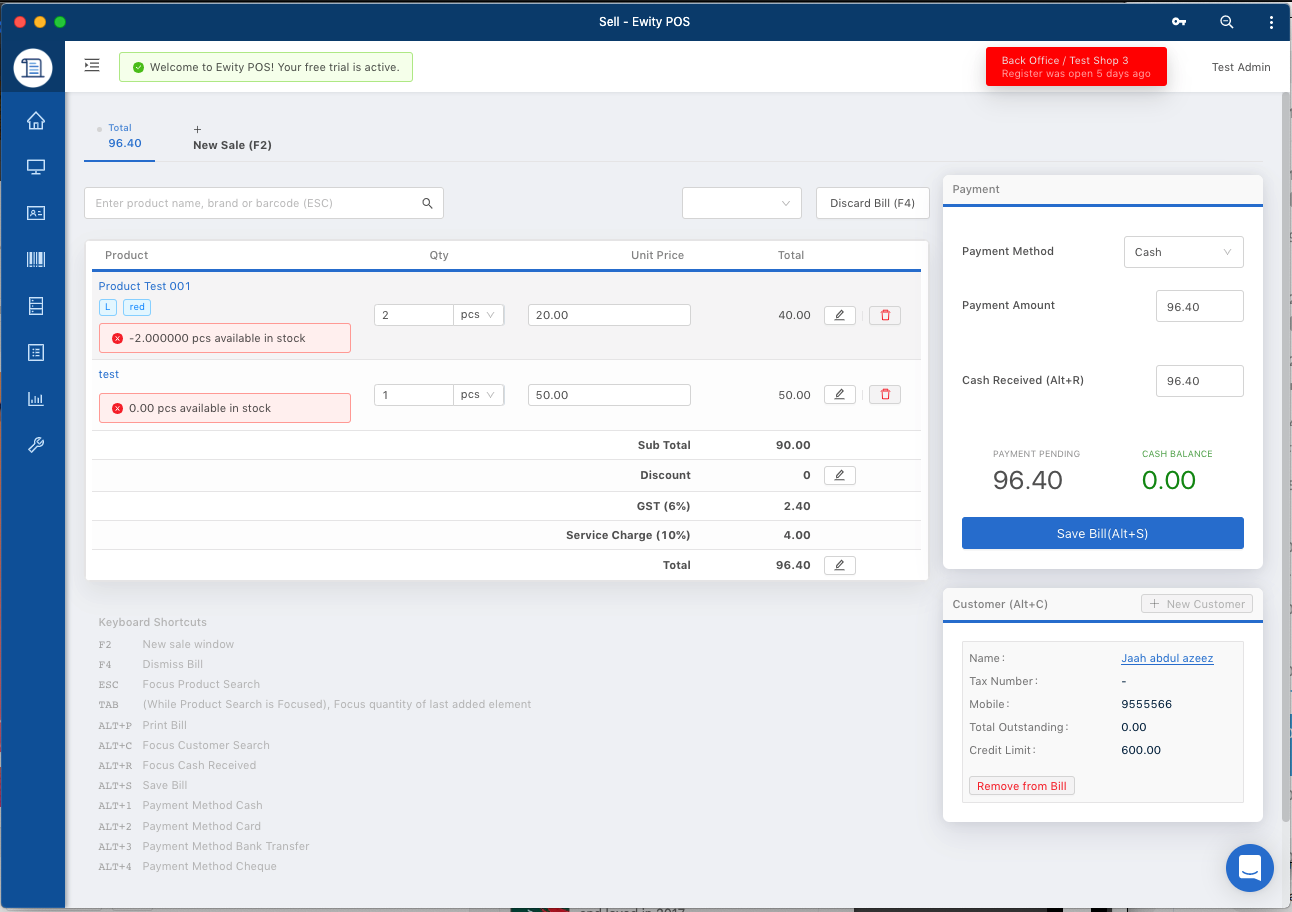Edit the test product line

[840, 395]
